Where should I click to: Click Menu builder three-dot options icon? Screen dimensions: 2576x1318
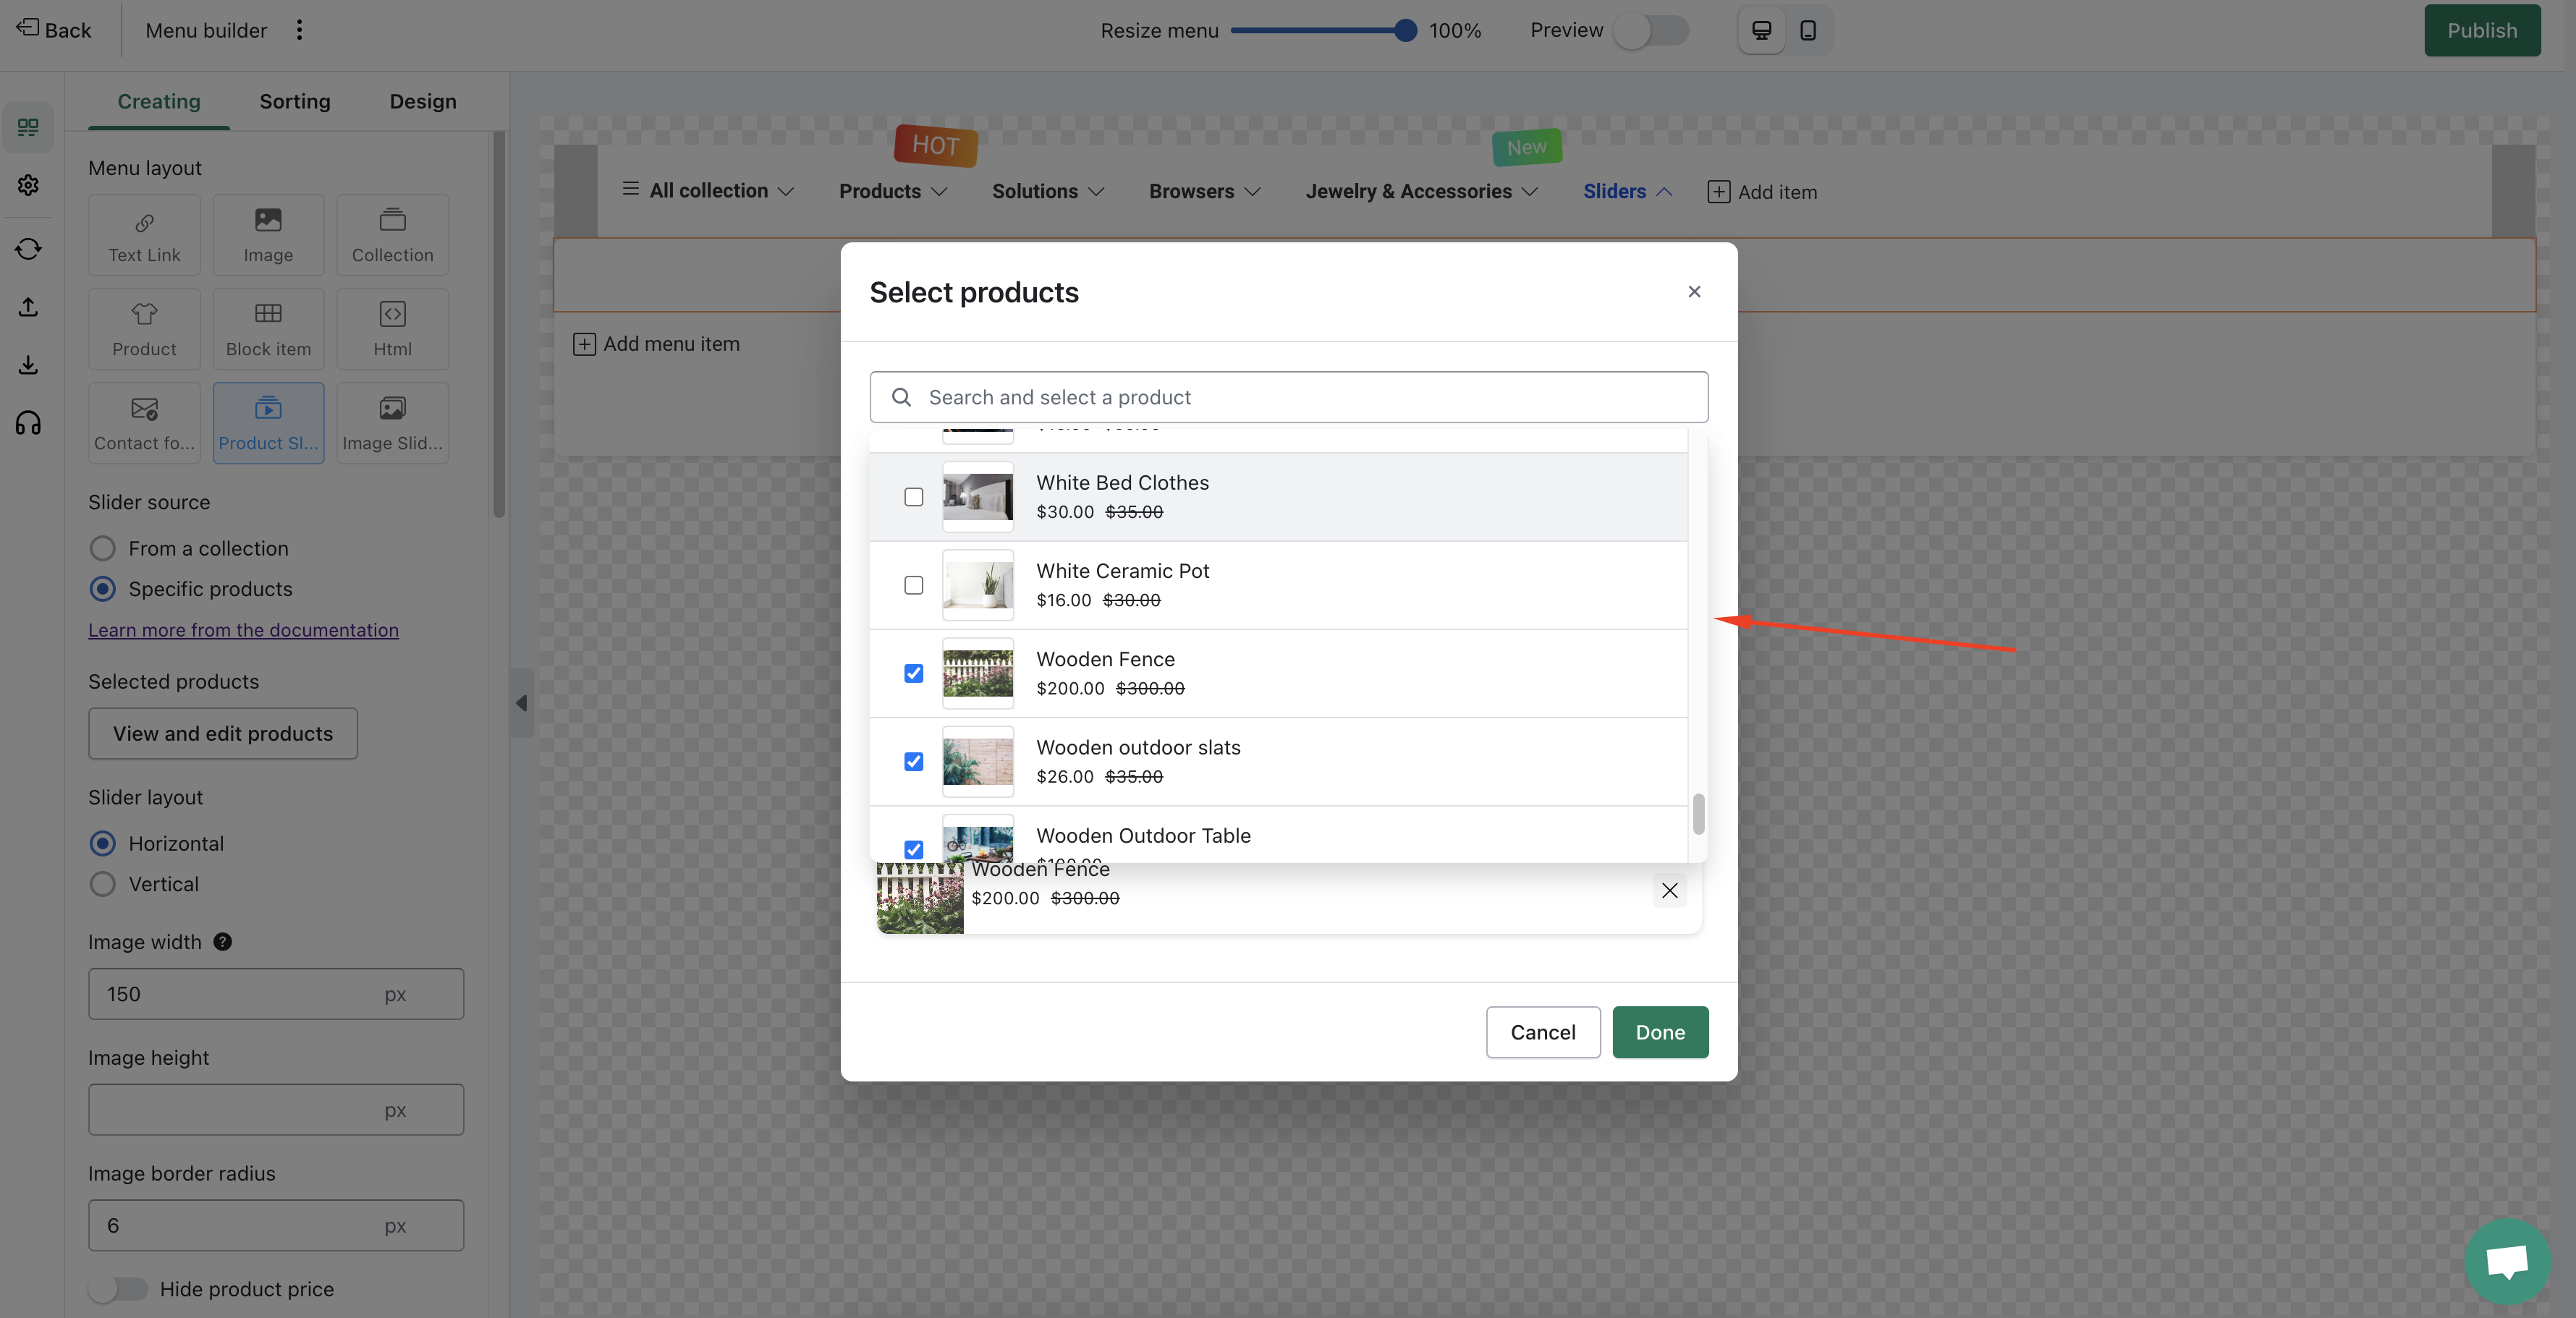coord(299,30)
